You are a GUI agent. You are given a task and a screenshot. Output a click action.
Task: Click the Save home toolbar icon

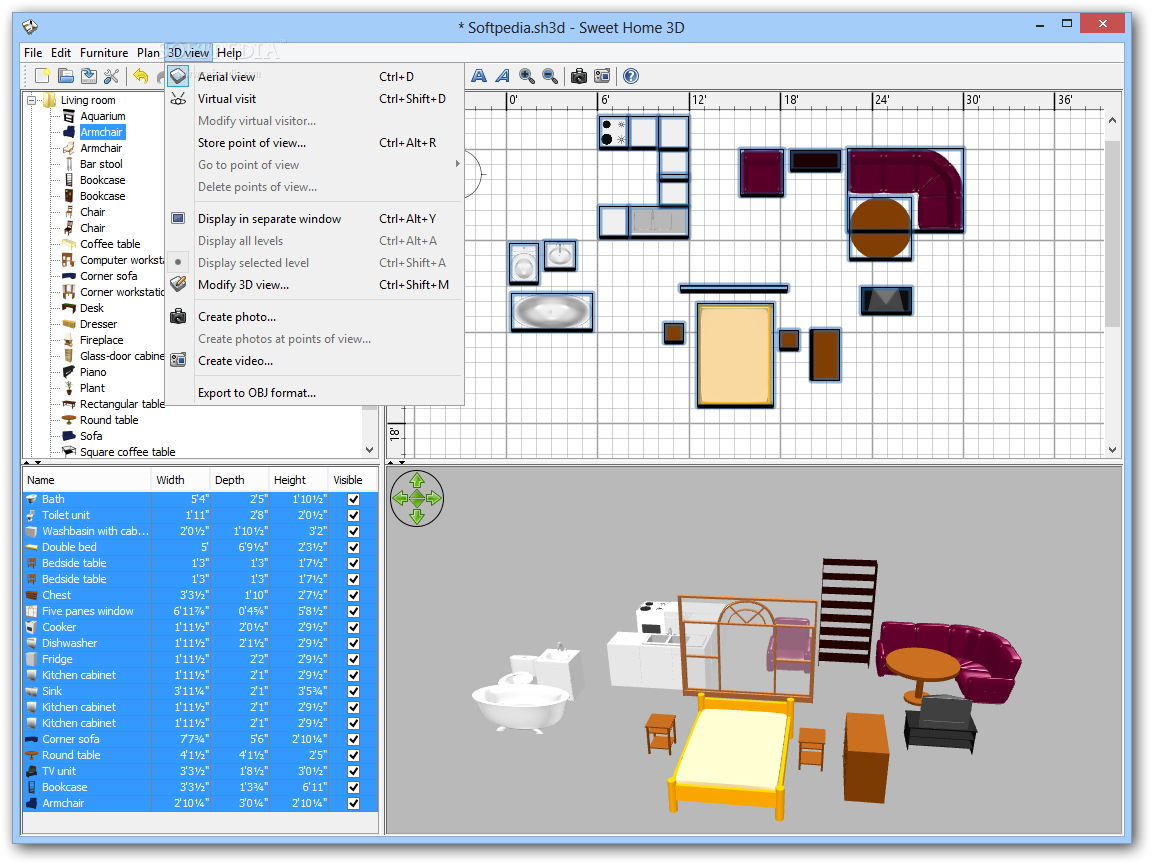click(x=89, y=76)
